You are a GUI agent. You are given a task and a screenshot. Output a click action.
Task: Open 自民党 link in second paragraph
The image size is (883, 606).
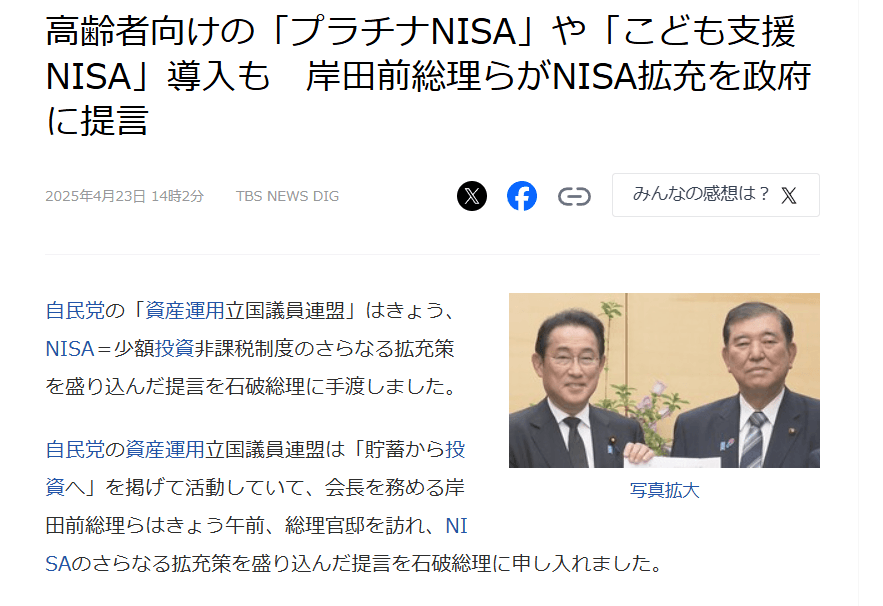tap(75, 449)
